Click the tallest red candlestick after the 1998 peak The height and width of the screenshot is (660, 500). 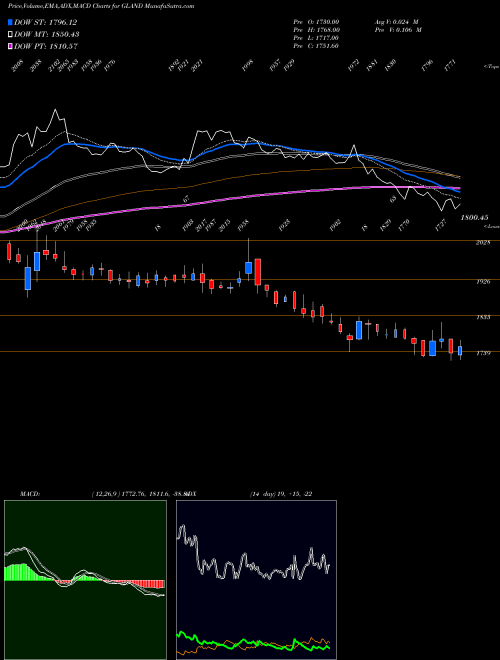coord(258,272)
